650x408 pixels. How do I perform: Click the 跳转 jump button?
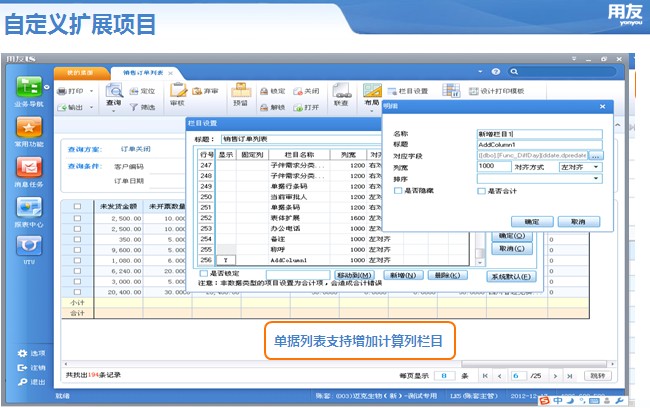pos(597,376)
